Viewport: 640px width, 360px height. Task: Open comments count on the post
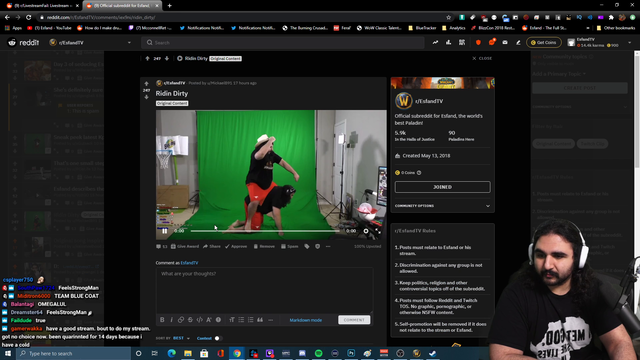(x=162, y=247)
